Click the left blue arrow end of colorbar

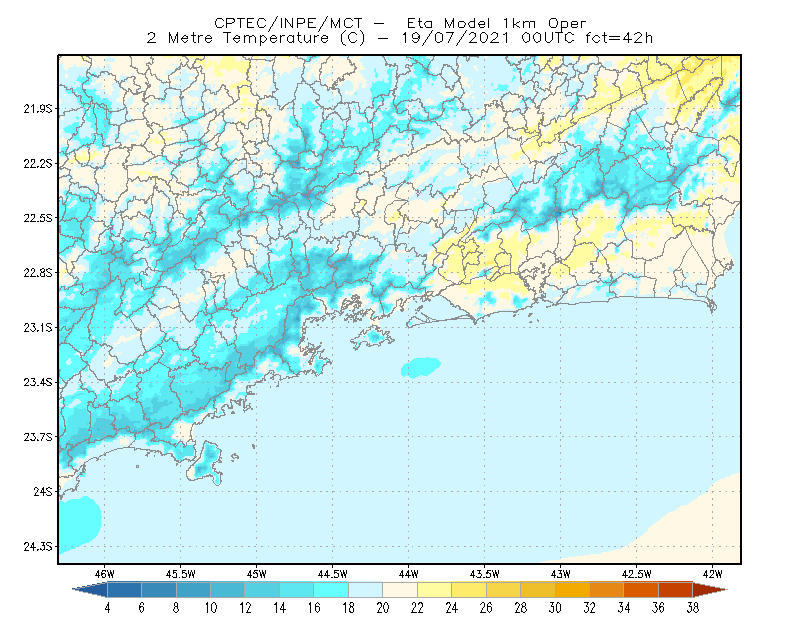90,590
